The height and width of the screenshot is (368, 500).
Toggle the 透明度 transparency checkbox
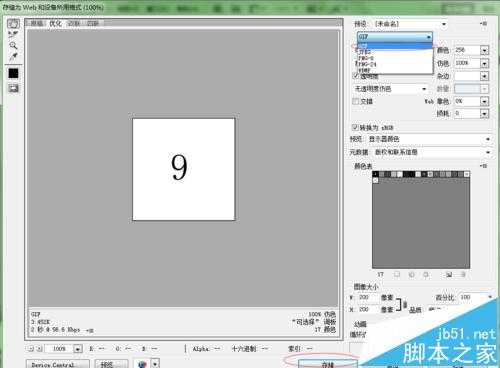pyautogui.click(x=356, y=76)
